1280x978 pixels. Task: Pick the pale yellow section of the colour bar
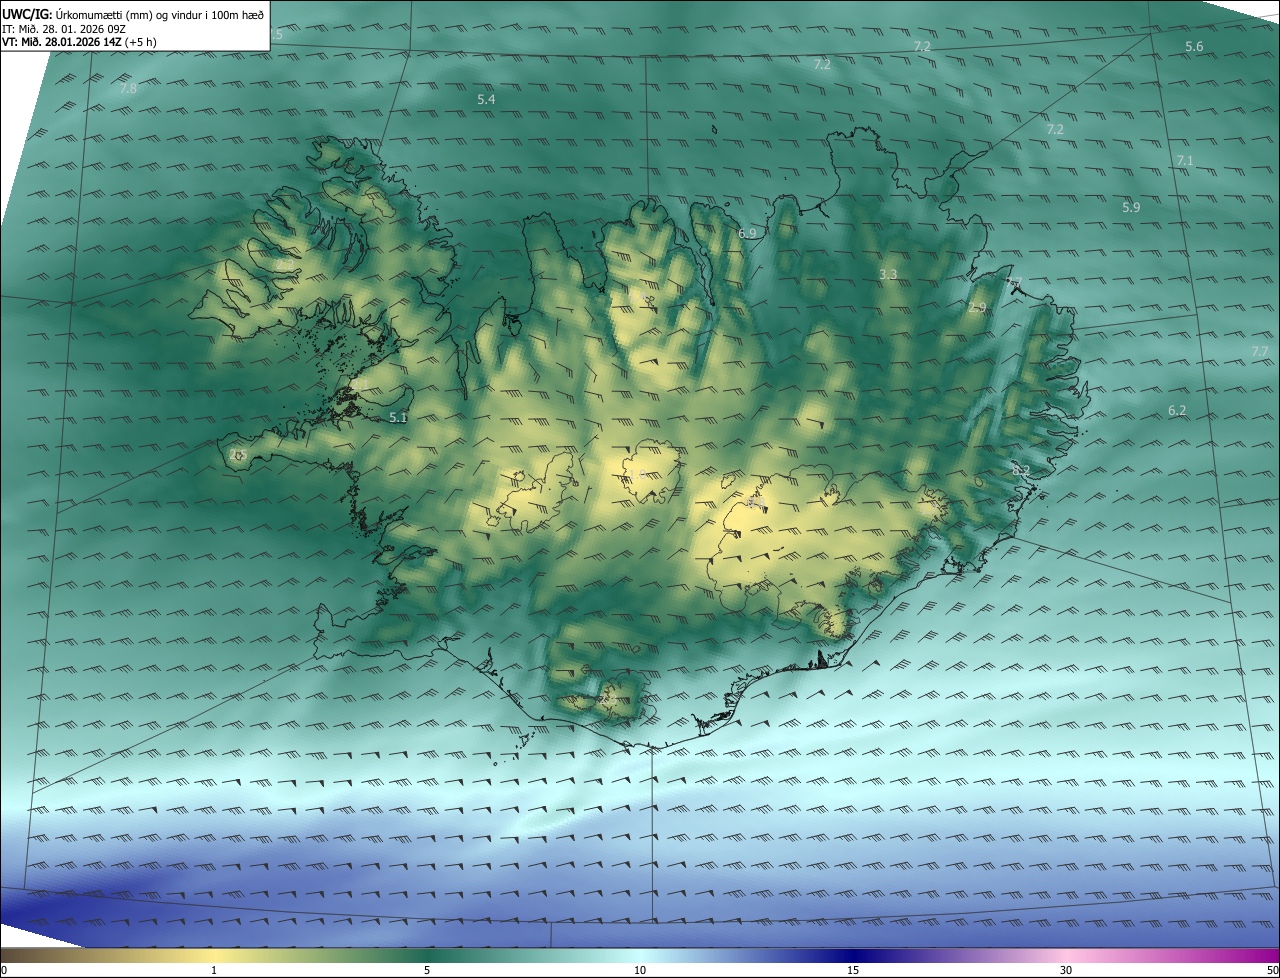[x=215, y=955]
